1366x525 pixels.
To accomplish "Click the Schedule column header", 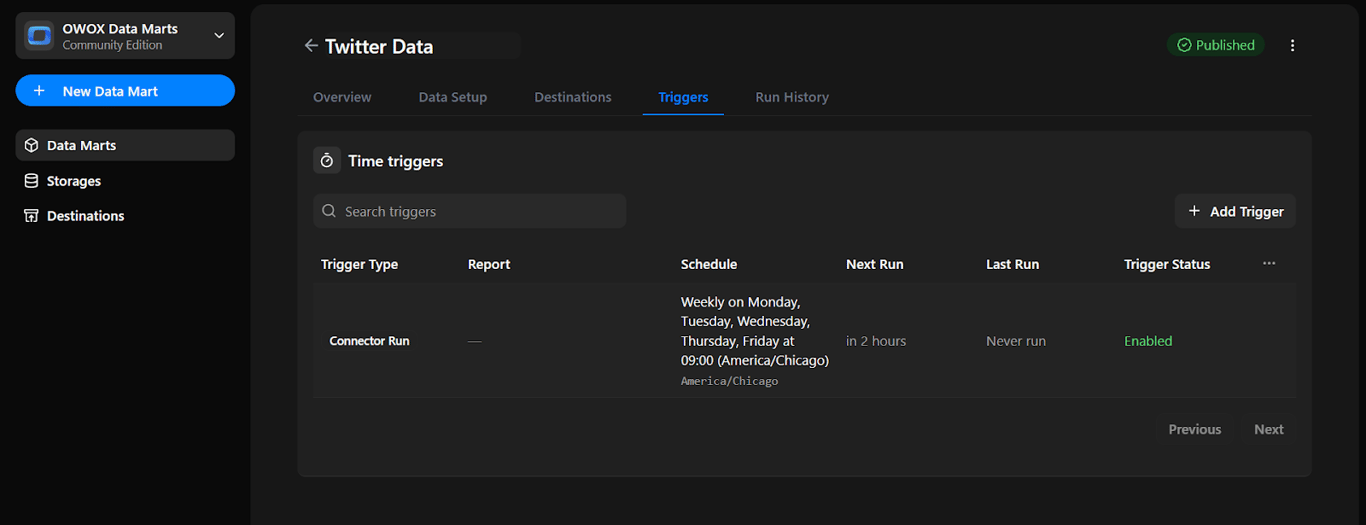I will coord(709,264).
